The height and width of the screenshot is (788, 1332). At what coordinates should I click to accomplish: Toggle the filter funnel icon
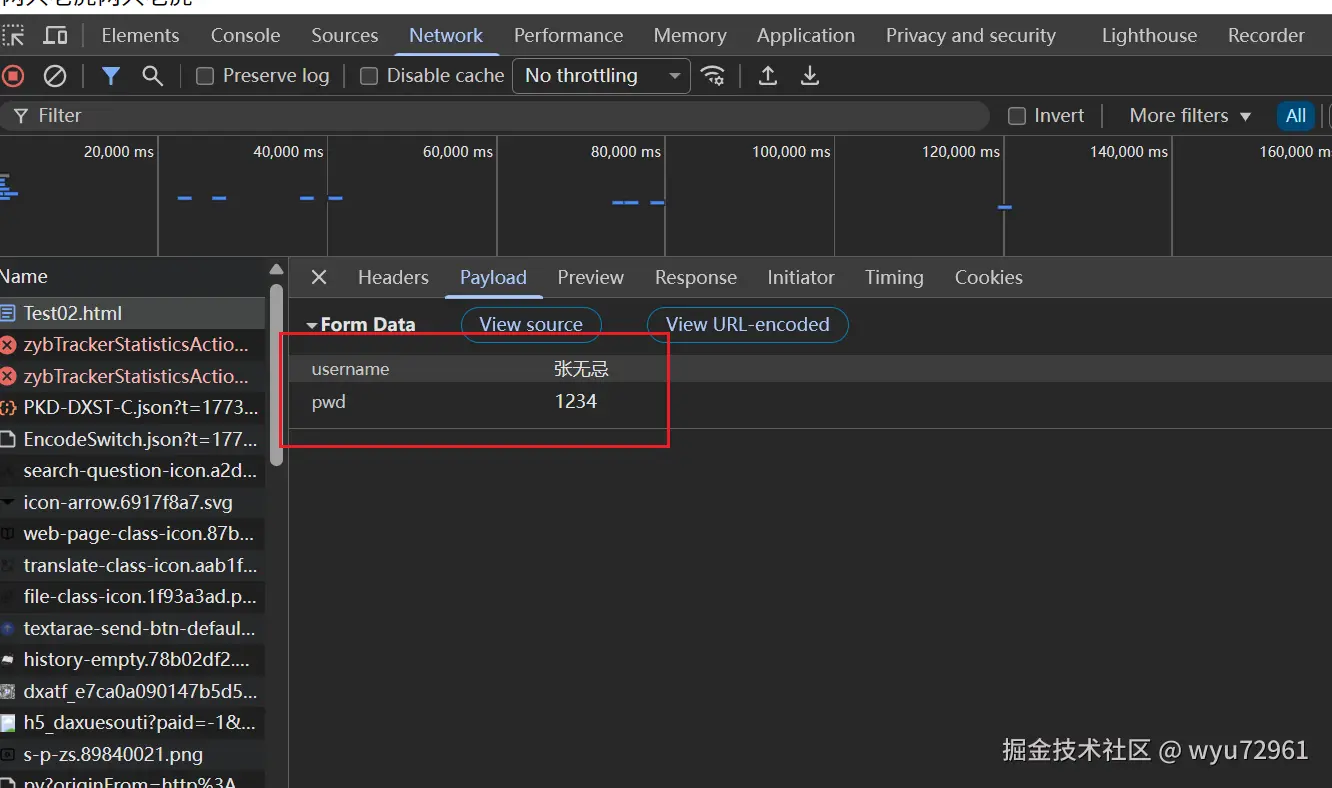[x=111, y=76]
